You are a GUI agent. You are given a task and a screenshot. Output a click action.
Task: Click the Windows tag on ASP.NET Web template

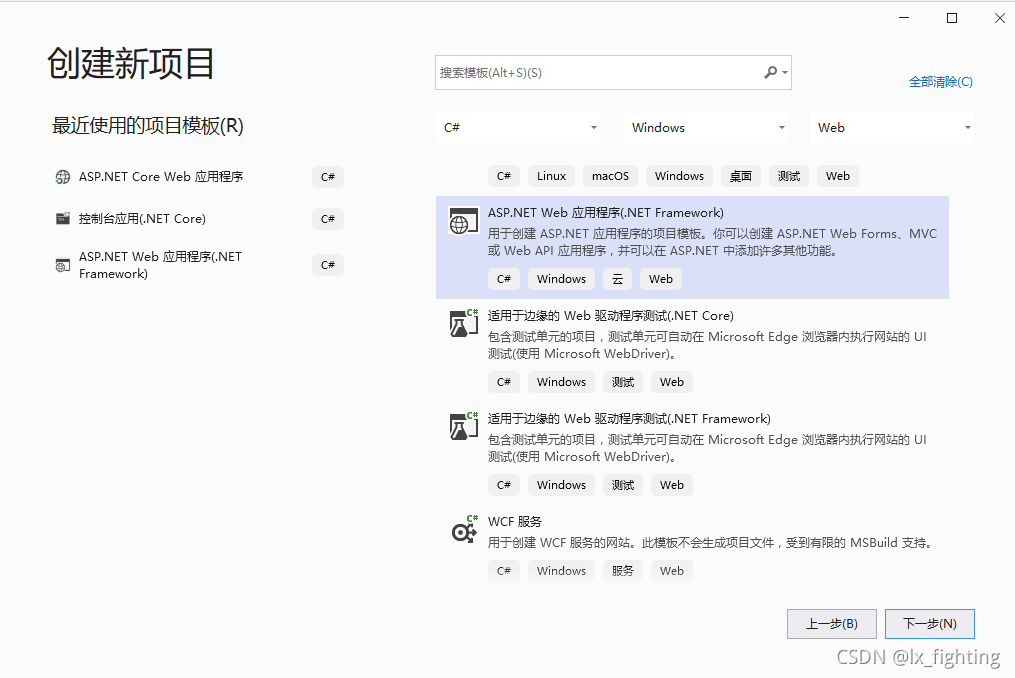(x=561, y=279)
